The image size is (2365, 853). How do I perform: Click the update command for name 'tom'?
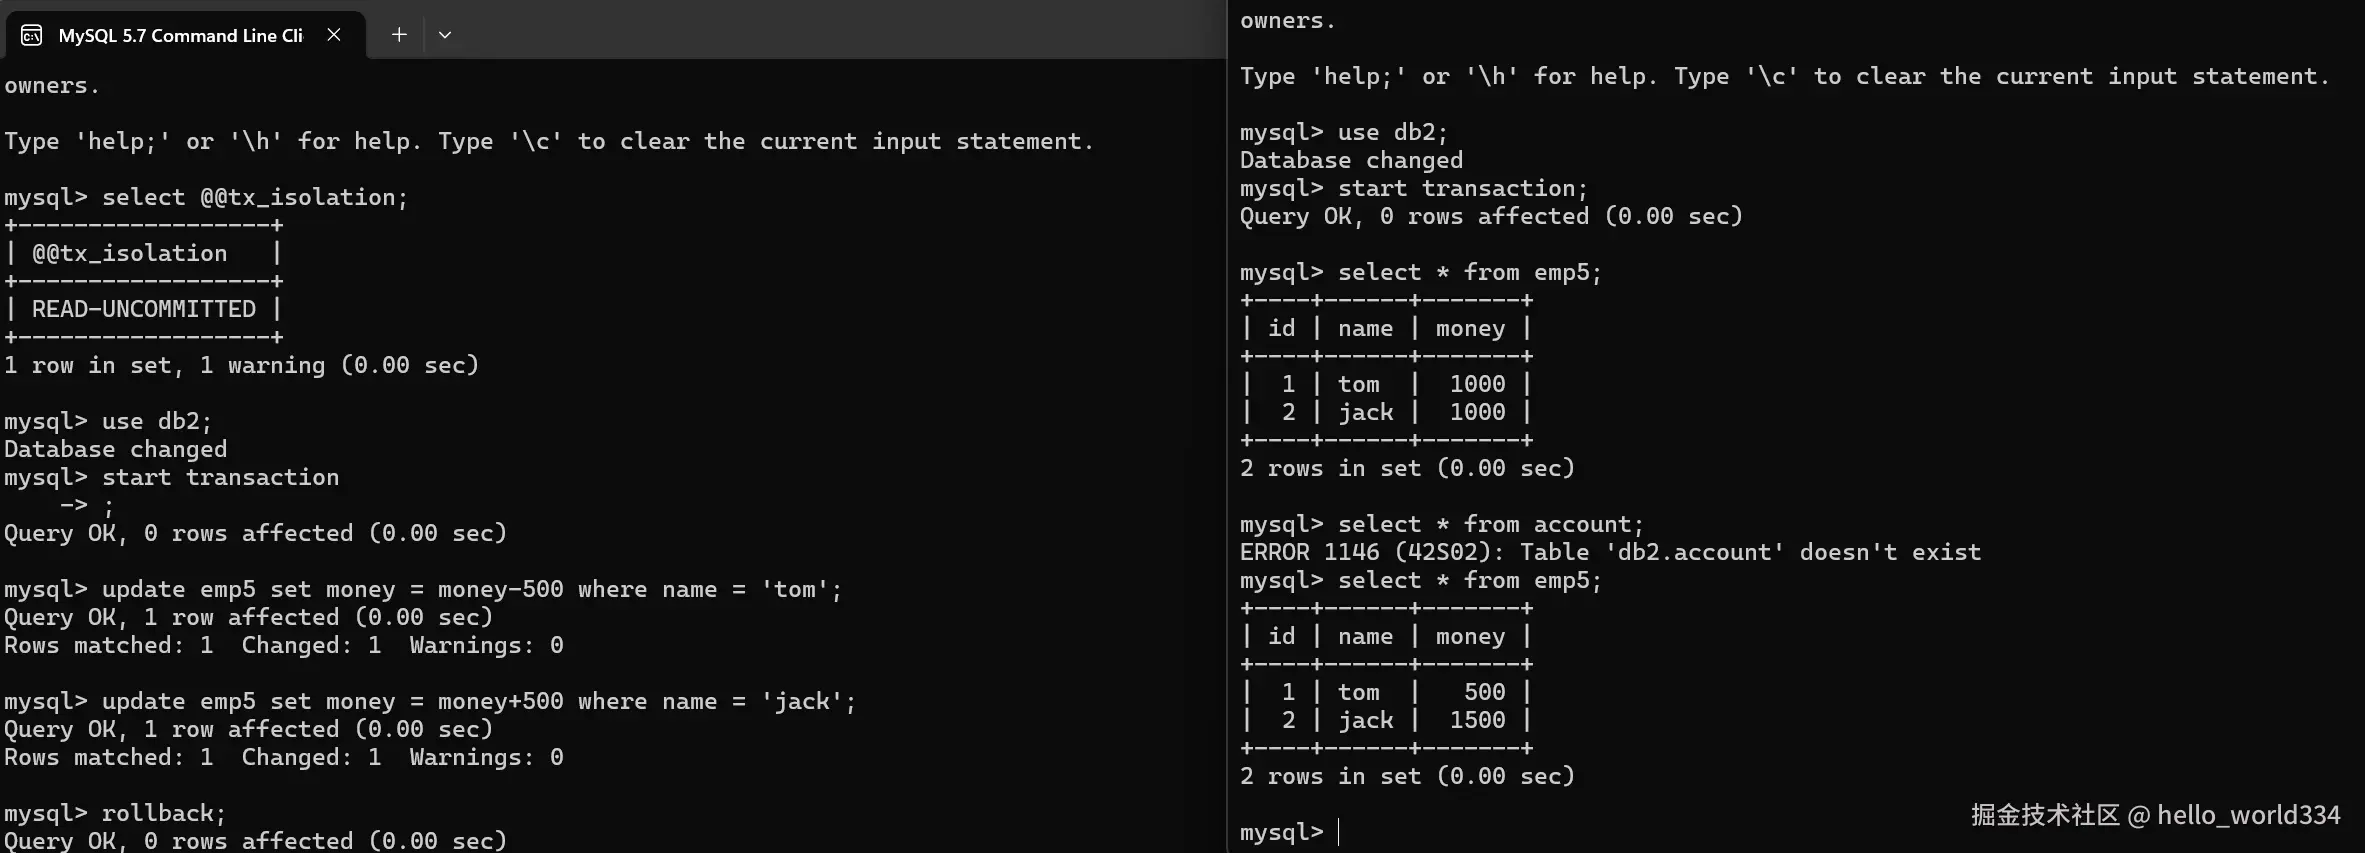pyautogui.click(x=423, y=590)
